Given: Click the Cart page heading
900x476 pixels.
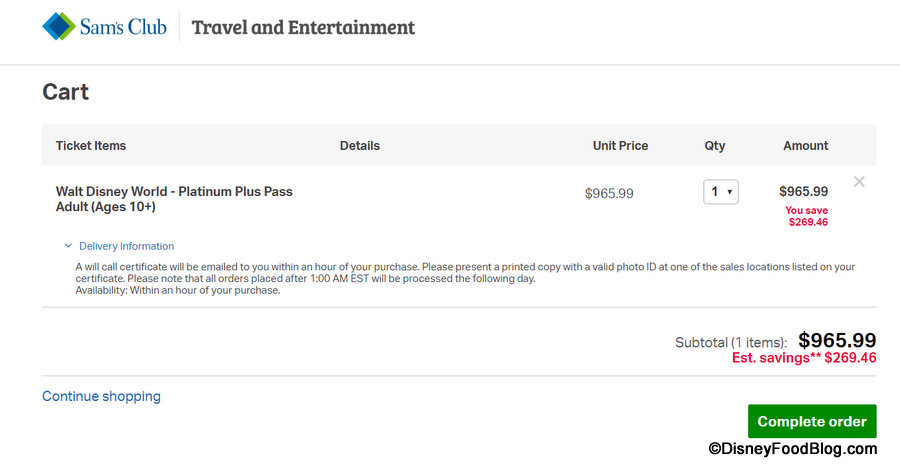Looking at the screenshot, I should point(66,92).
